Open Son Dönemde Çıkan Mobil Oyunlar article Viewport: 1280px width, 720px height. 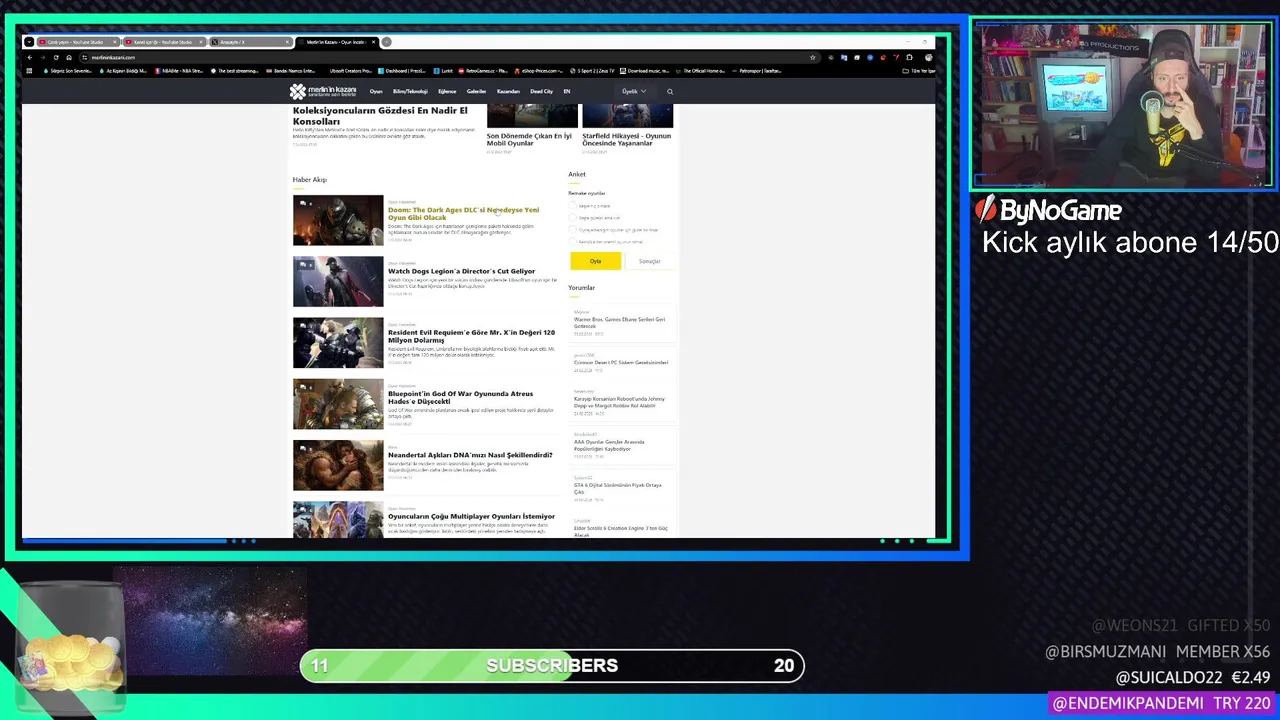click(529, 139)
